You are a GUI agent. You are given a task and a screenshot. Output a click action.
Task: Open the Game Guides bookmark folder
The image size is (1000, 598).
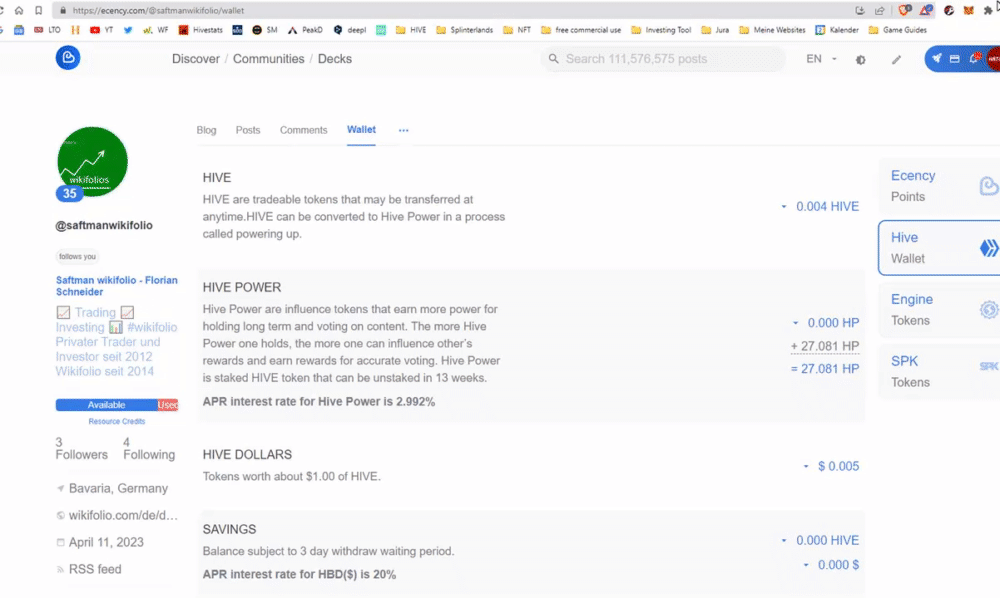[x=898, y=30]
